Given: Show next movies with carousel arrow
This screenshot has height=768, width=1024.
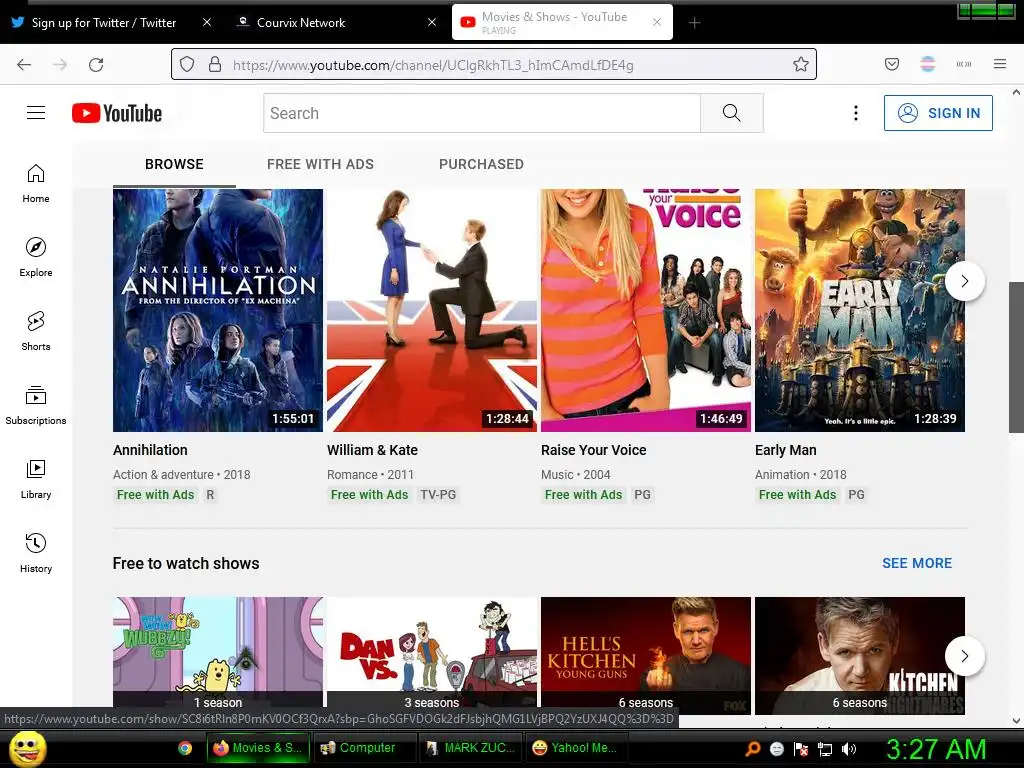Looking at the screenshot, I should click(965, 281).
